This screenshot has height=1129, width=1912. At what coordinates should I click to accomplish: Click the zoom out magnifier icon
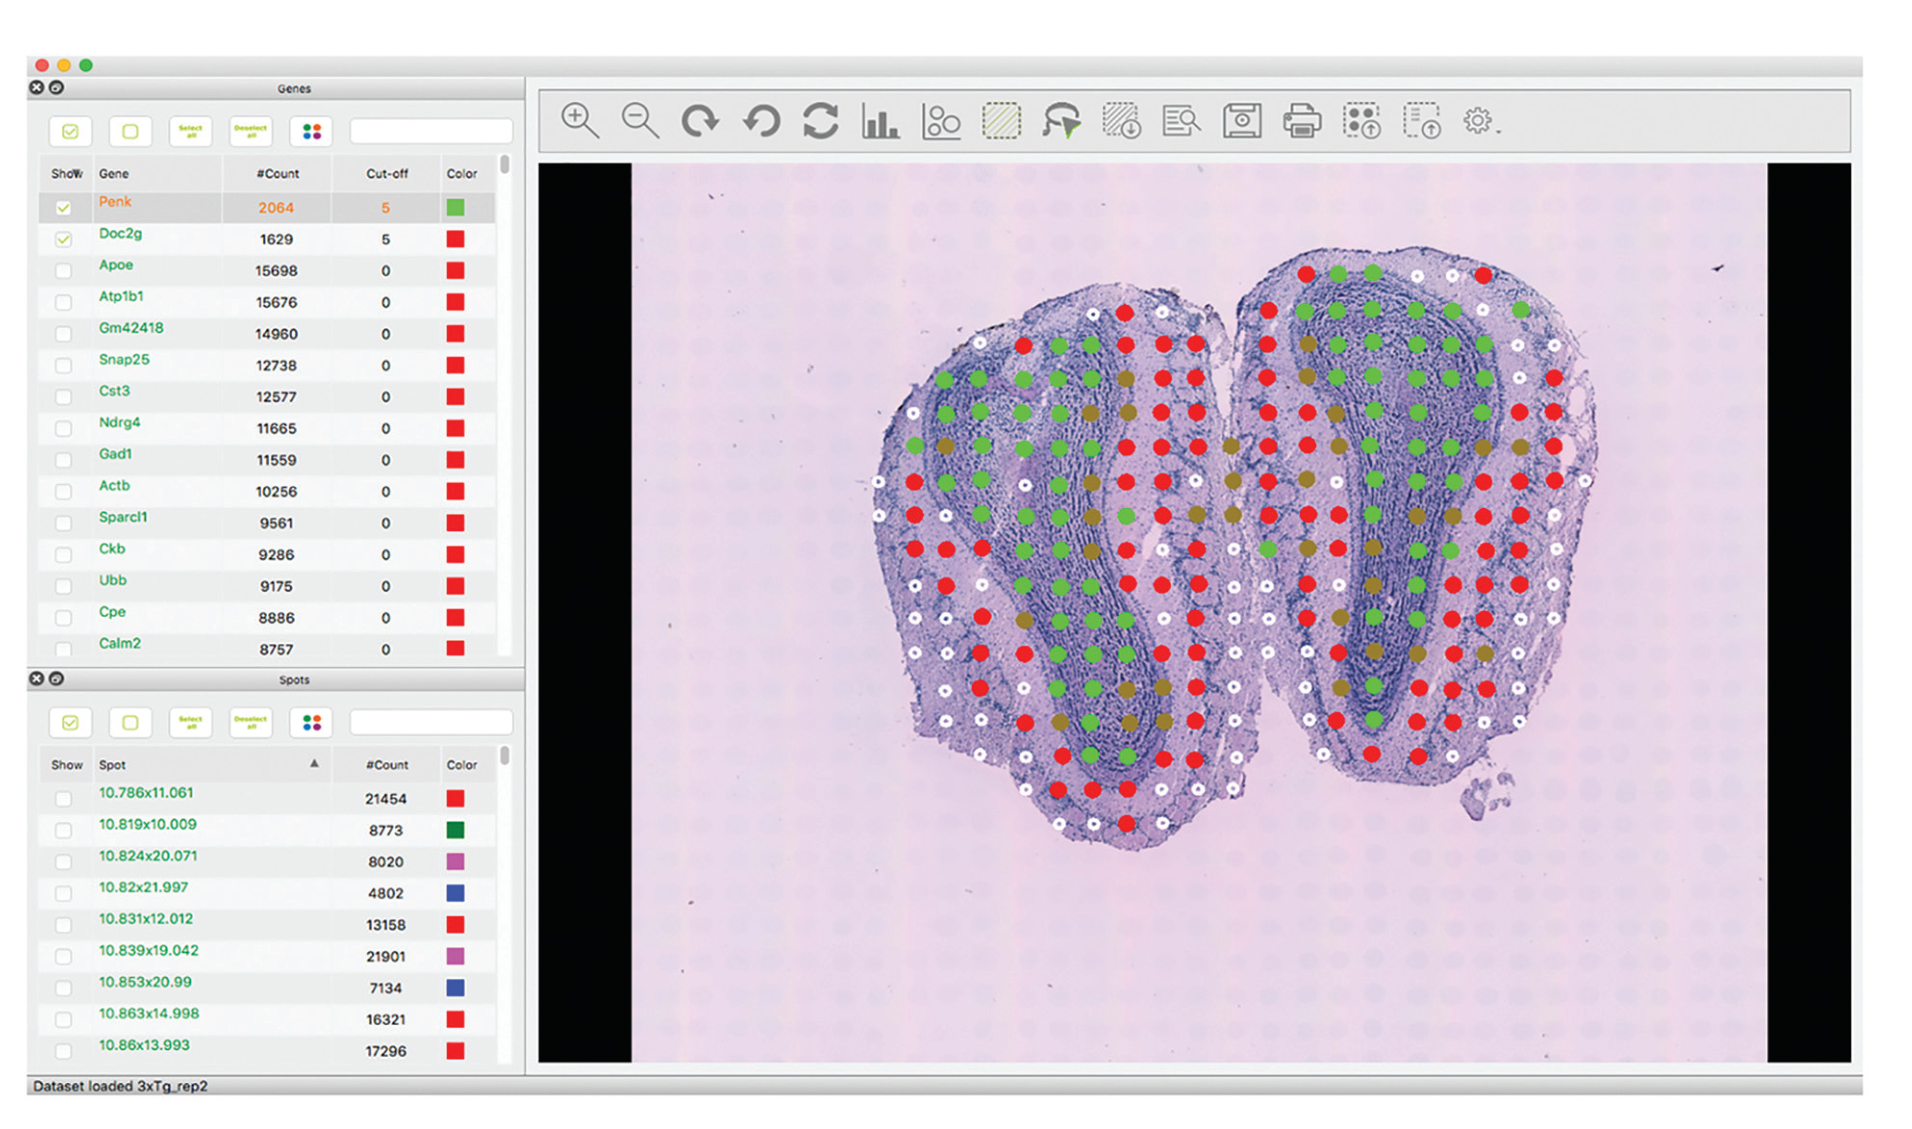[x=639, y=121]
